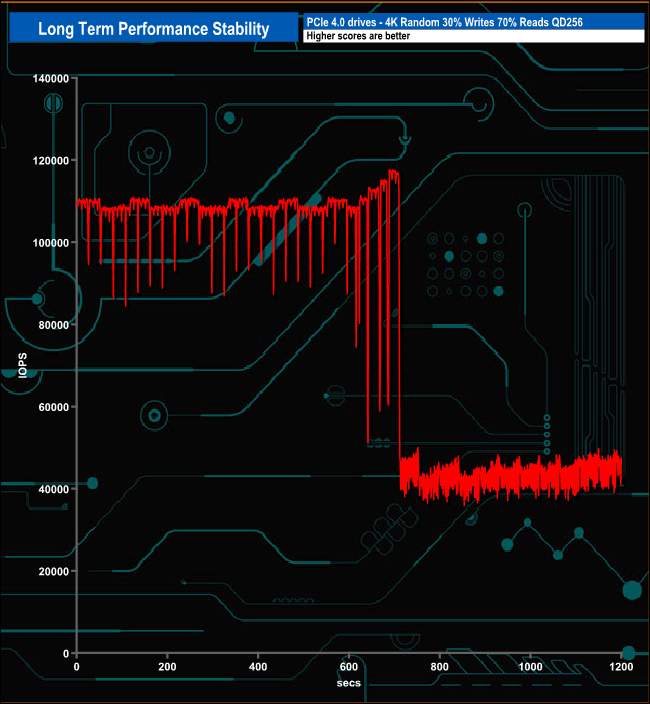Select the 600 secs x-axis tick
The width and height of the screenshot is (650, 704).
[x=349, y=667]
